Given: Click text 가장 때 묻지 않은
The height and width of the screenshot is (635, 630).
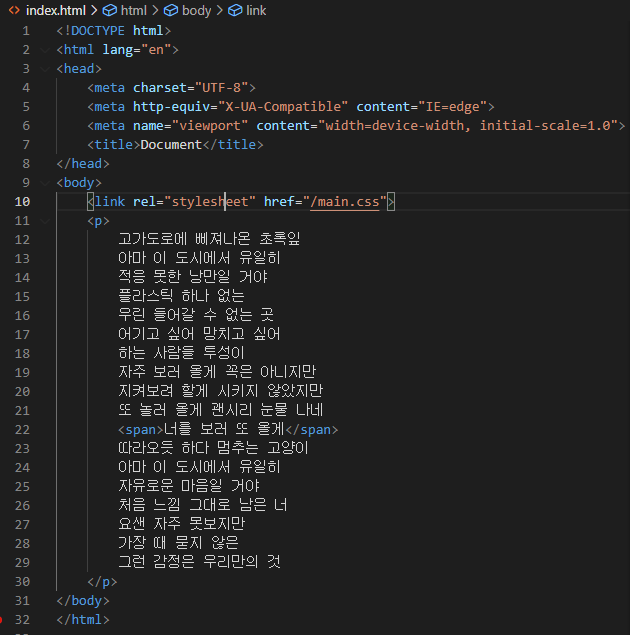Looking at the screenshot, I should 179,543.
